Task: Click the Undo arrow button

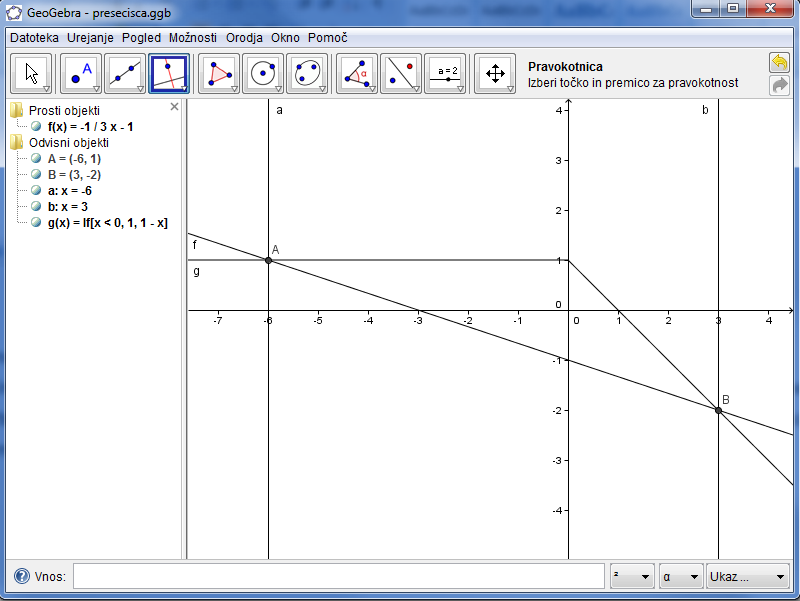Action: point(779,63)
